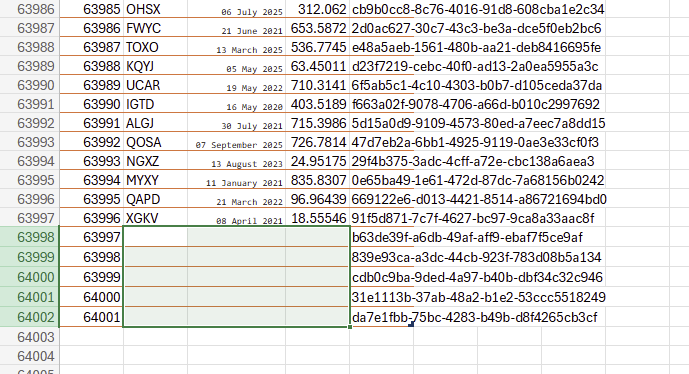This screenshot has width=689, height=374.
Task: Select row header 63990
Action: [x=29, y=85]
